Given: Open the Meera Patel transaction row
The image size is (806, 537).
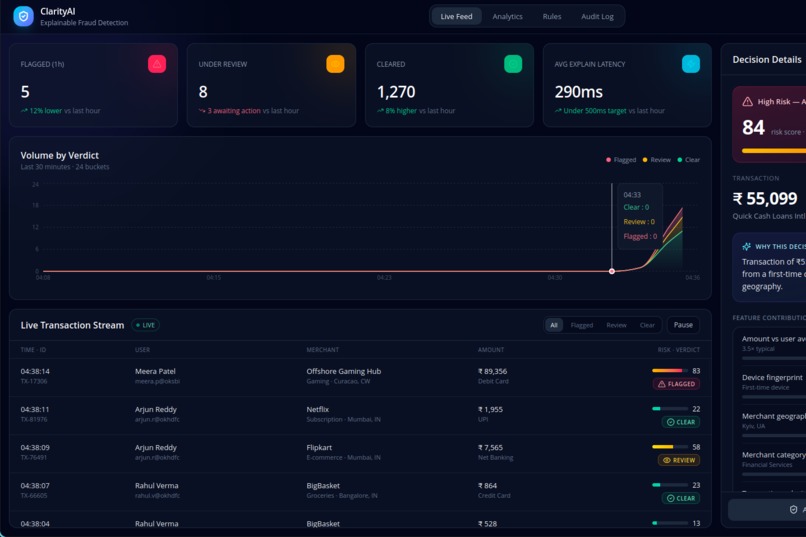Looking at the screenshot, I should [x=360, y=377].
